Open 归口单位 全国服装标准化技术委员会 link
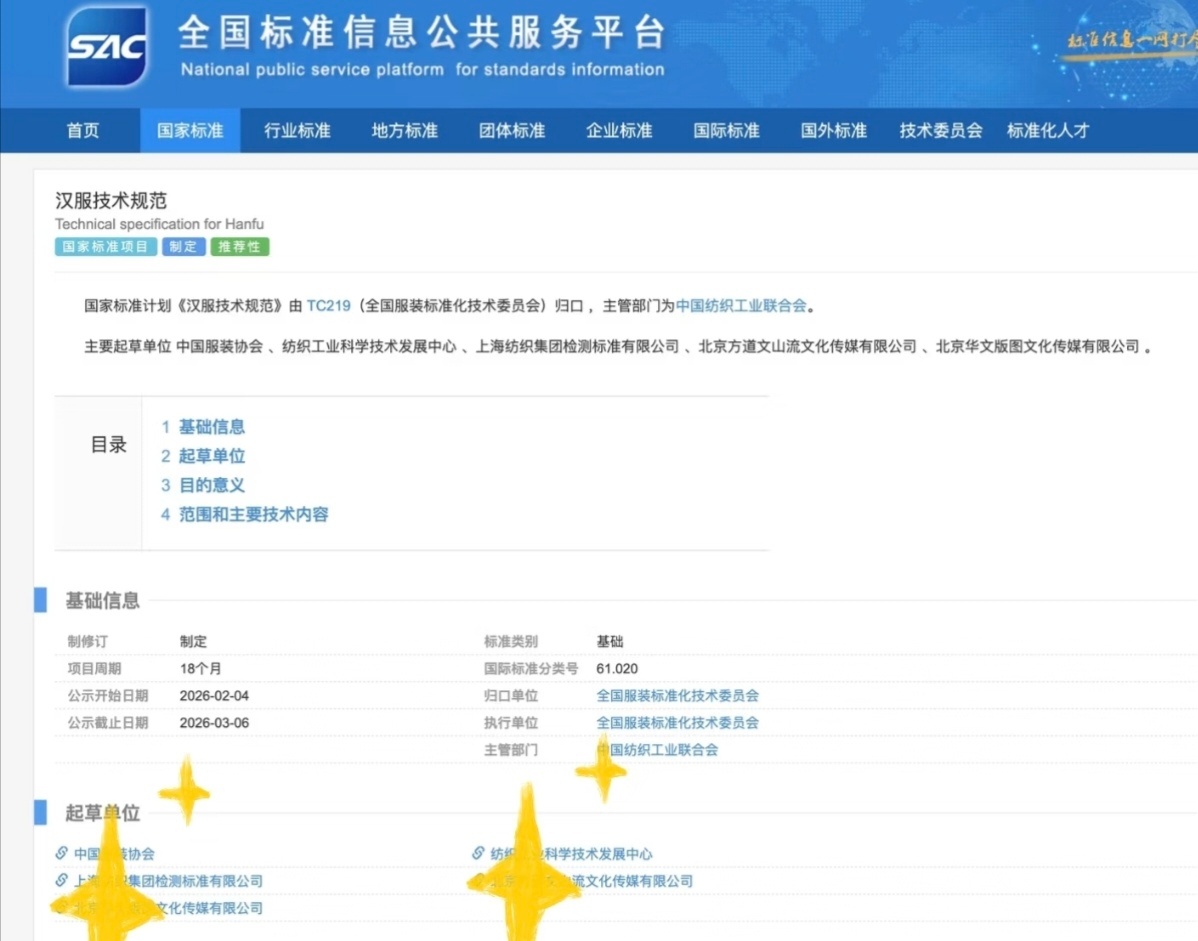The image size is (1198, 941). tap(678, 696)
